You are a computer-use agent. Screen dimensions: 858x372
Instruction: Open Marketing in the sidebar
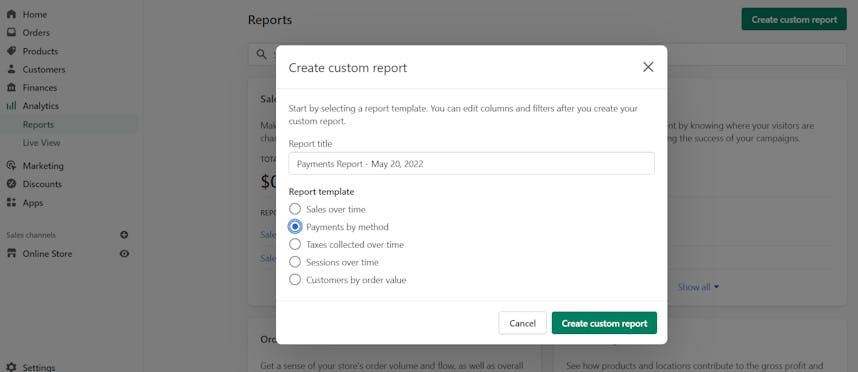(x=43, y=165)
